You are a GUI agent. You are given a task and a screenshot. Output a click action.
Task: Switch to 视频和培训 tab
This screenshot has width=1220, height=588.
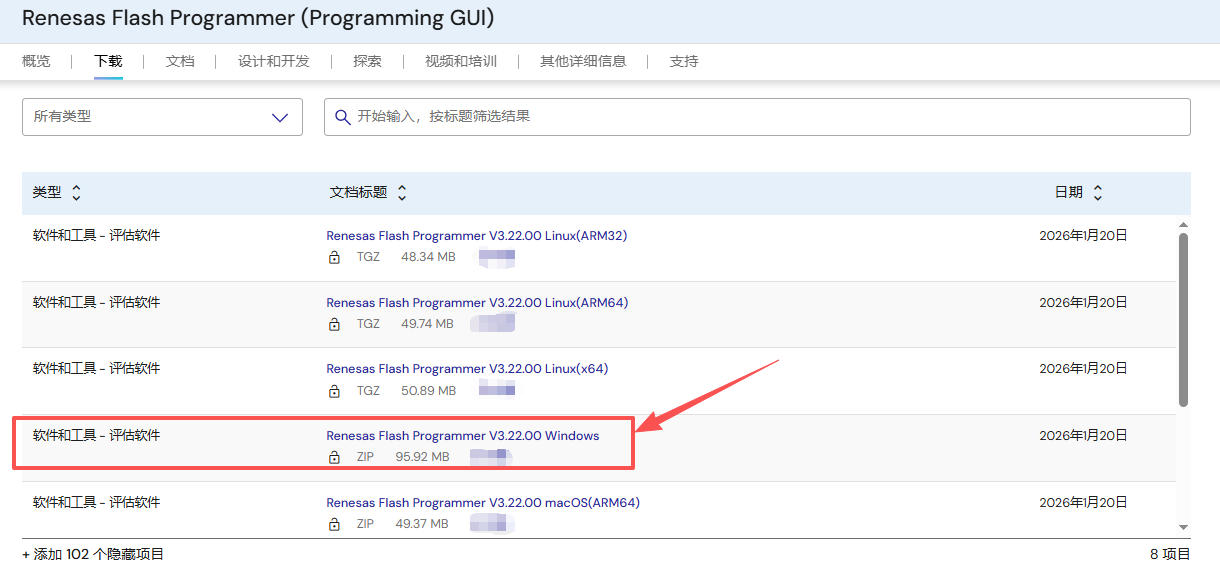(461, 61)
